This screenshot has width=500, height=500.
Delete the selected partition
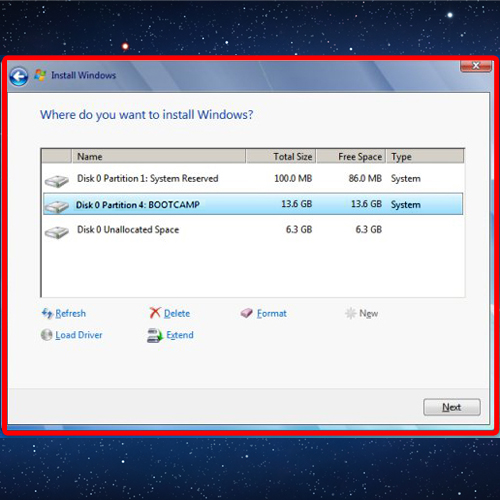[177, 313]
